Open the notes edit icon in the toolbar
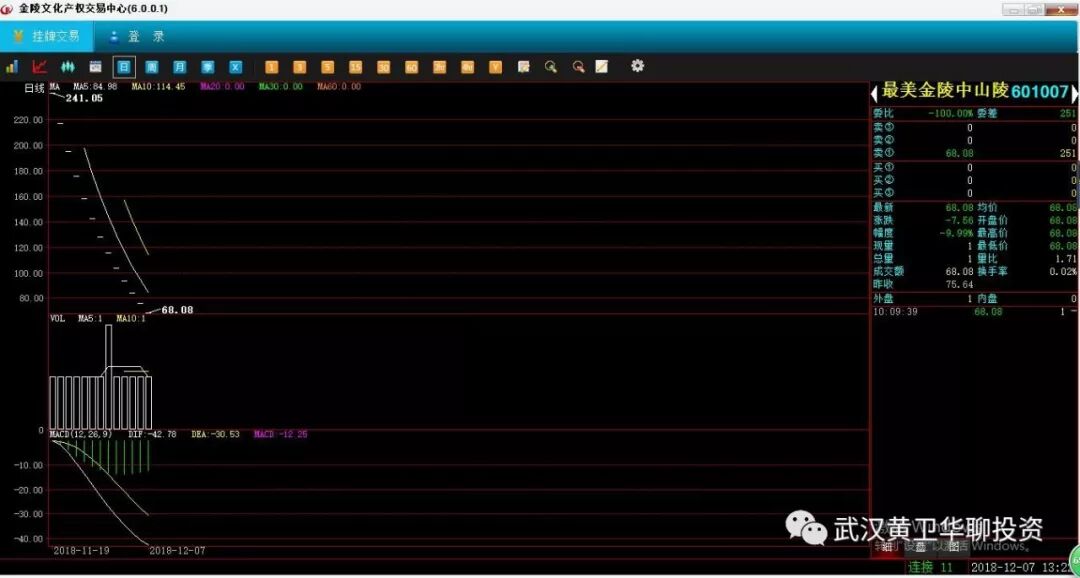Screen dimensions: 1080x578 pyautogui.click(x=523, y=67)
